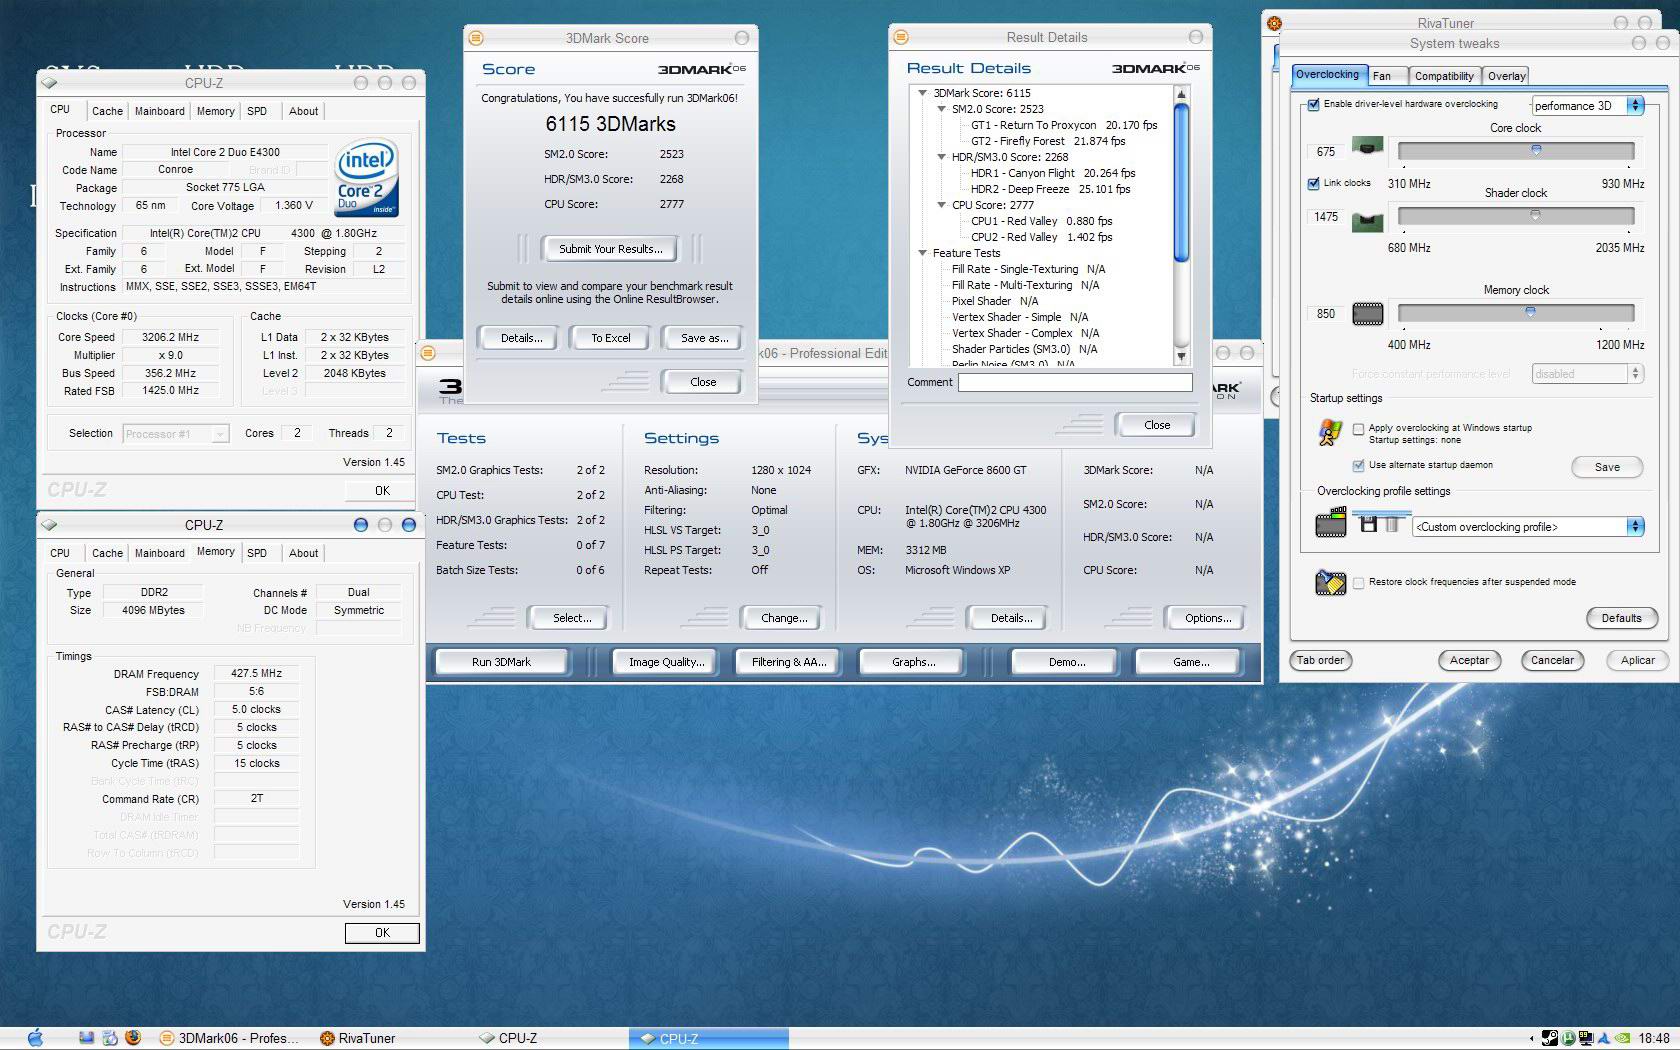The width and height of the screenshot is (1680, 1050).
Task: Click the Memory clock chip icon
Action: (1367, 314)
